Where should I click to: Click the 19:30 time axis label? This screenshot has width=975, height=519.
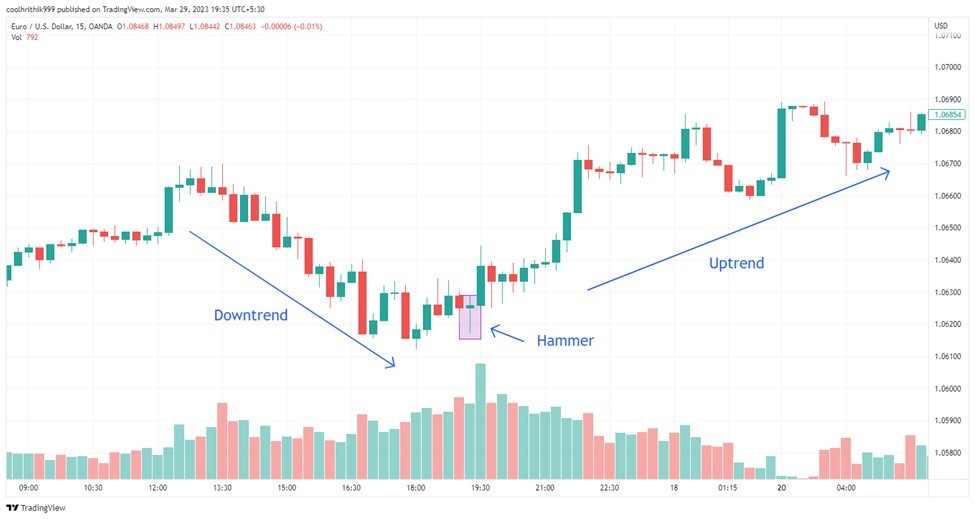[x=480, y=488]
